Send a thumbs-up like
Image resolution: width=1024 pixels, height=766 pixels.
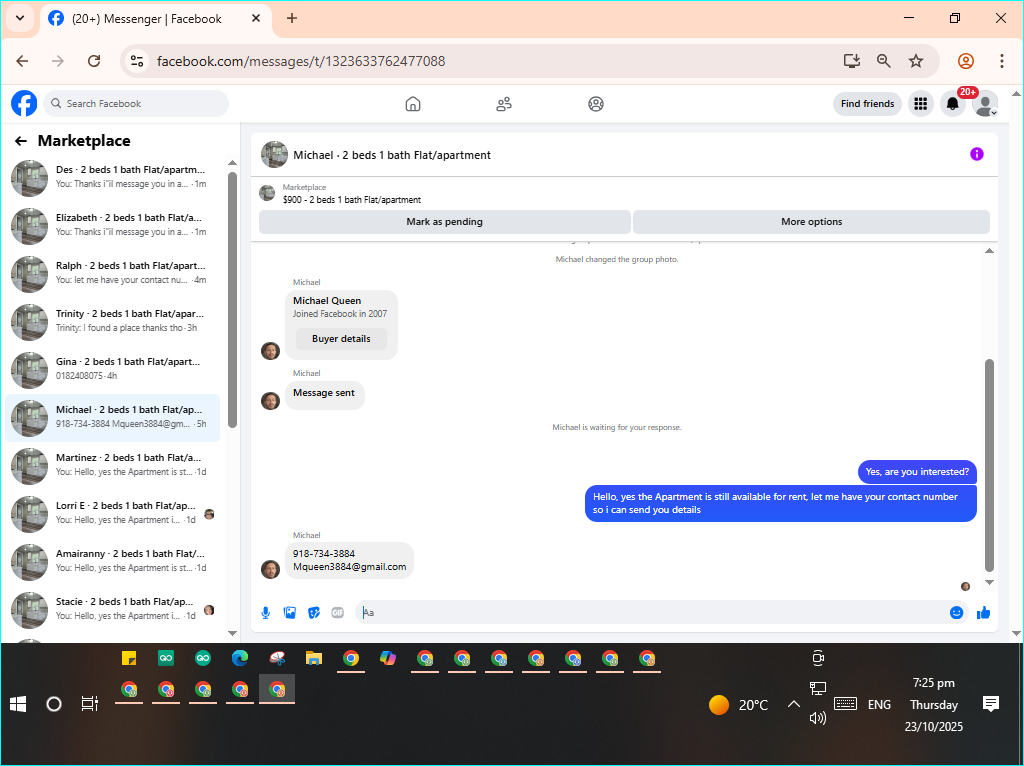tap(984, 613)
